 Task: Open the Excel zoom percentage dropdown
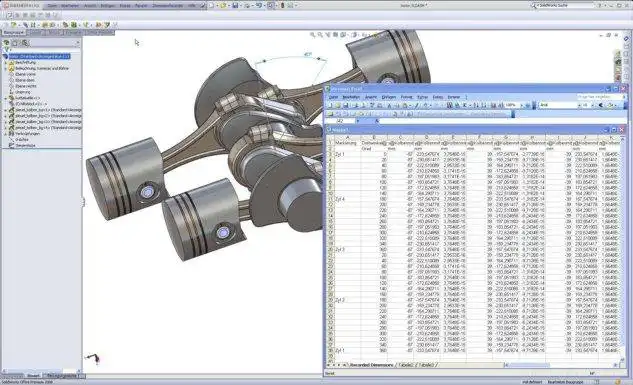pos(521,105)
